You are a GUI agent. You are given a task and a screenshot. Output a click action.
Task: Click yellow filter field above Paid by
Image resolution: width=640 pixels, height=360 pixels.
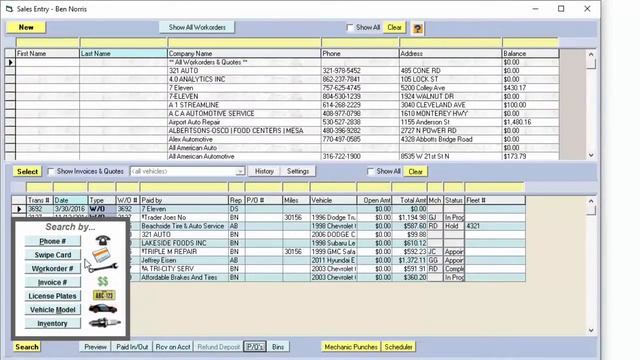tap(184, 187)
